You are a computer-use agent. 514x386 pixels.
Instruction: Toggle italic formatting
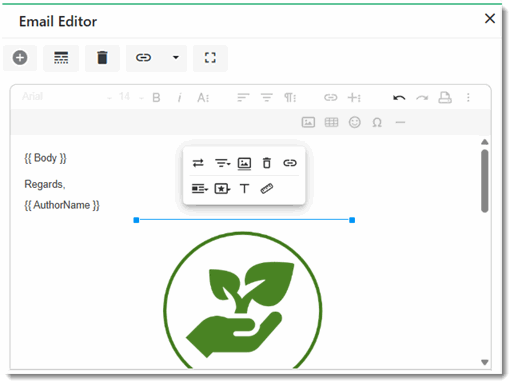click(x=179, y=98)
